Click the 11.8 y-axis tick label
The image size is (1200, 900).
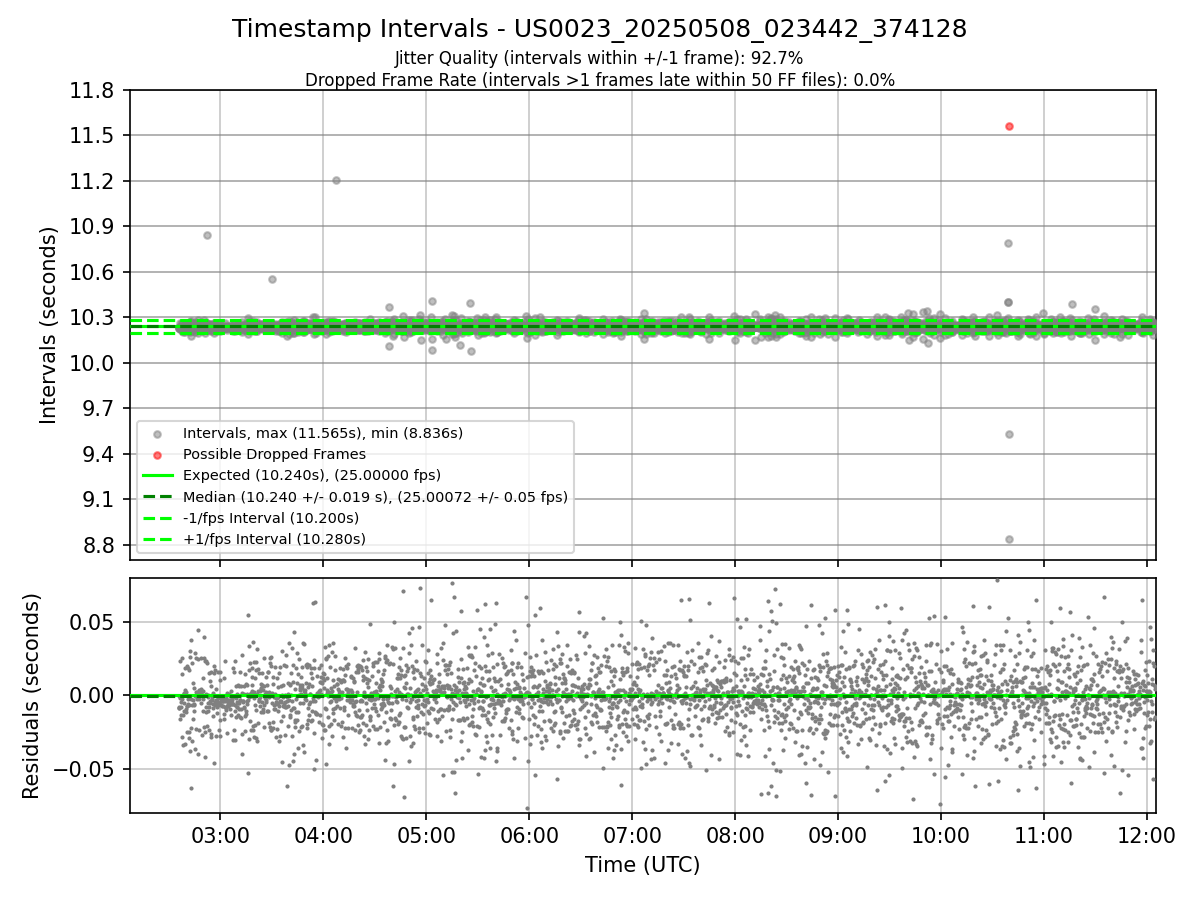pos(90,91)
